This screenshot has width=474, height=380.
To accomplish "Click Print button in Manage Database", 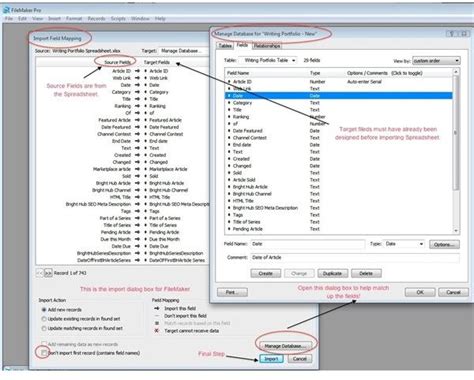I will (x=232, y=292).
